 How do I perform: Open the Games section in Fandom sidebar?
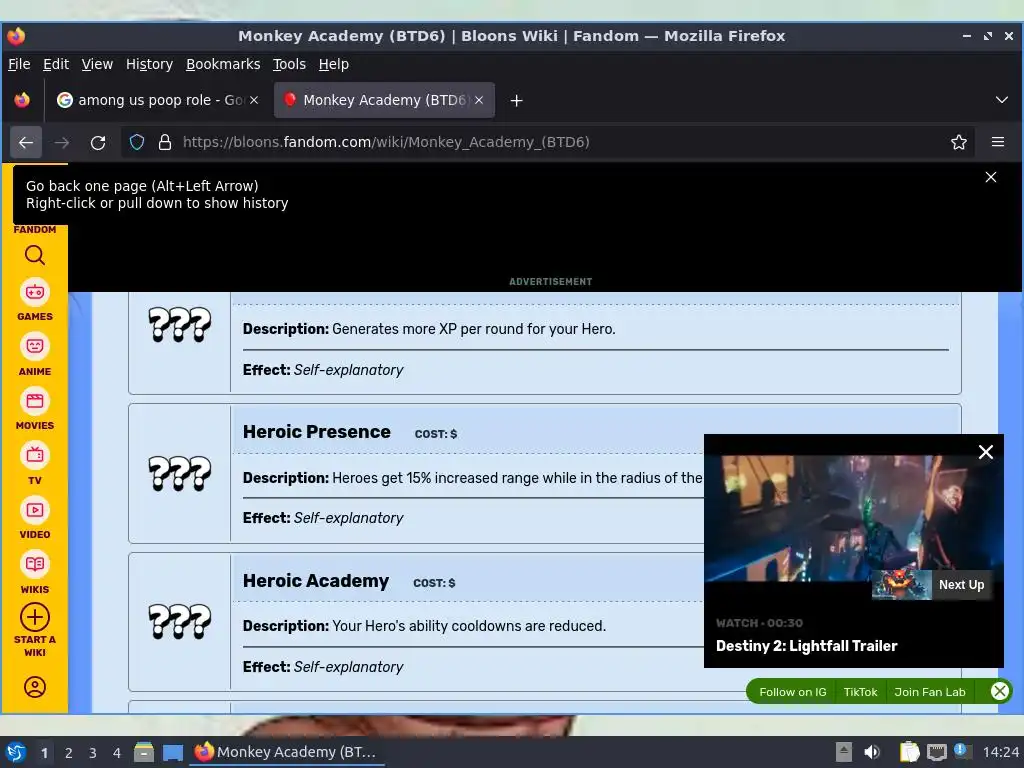point(35,300)
